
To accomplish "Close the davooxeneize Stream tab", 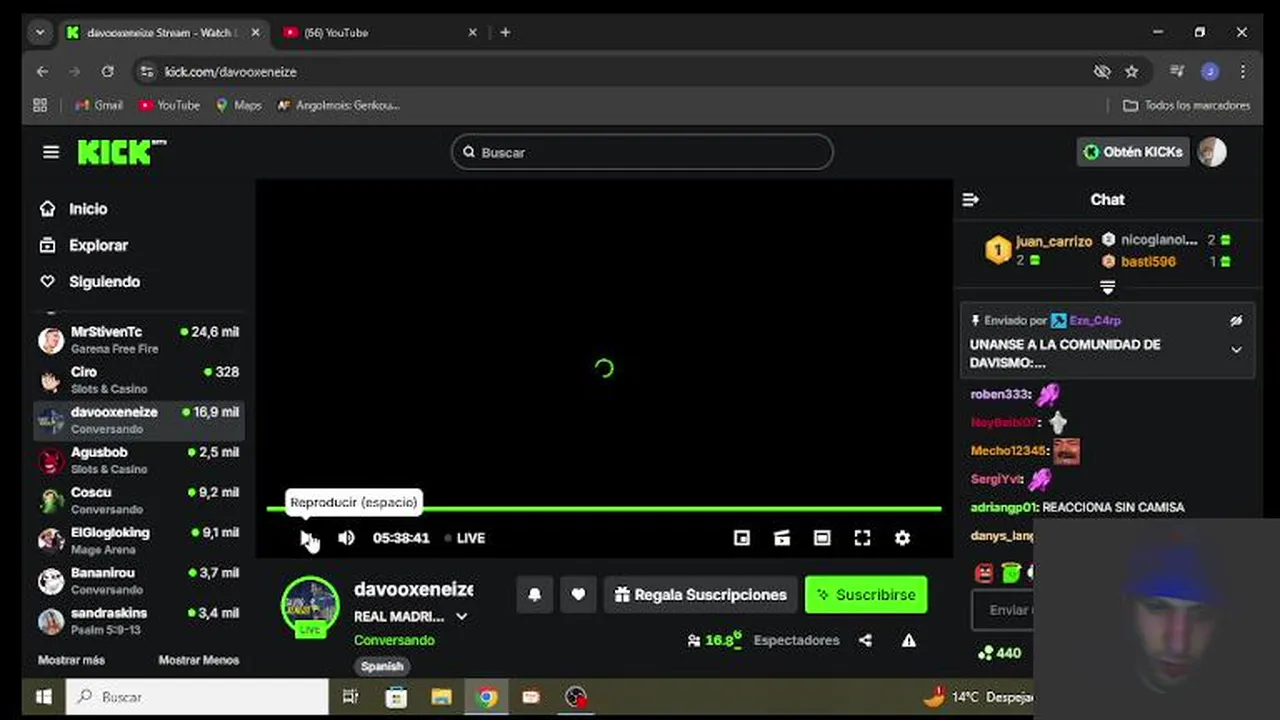I will point(255,32).
